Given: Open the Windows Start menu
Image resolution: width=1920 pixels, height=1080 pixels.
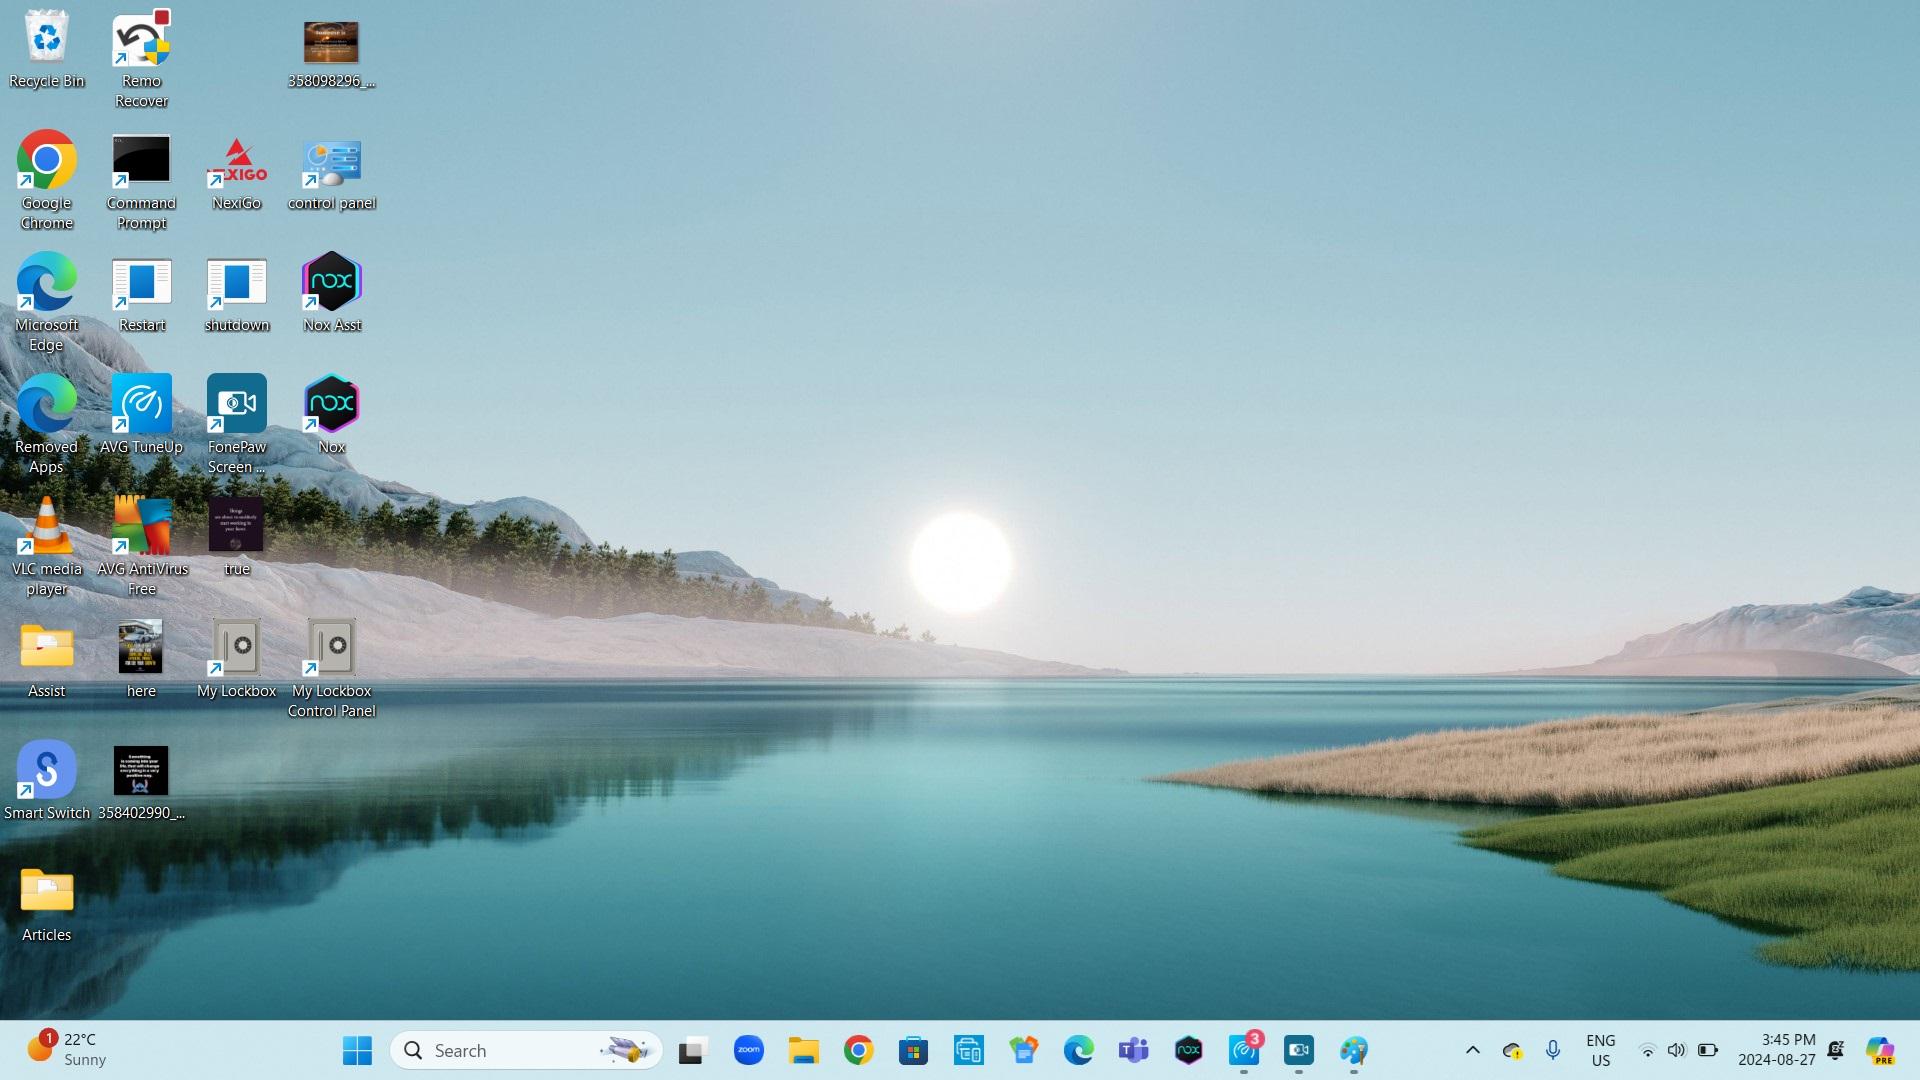Looking at the screenshot, I should coord(357,1051).
